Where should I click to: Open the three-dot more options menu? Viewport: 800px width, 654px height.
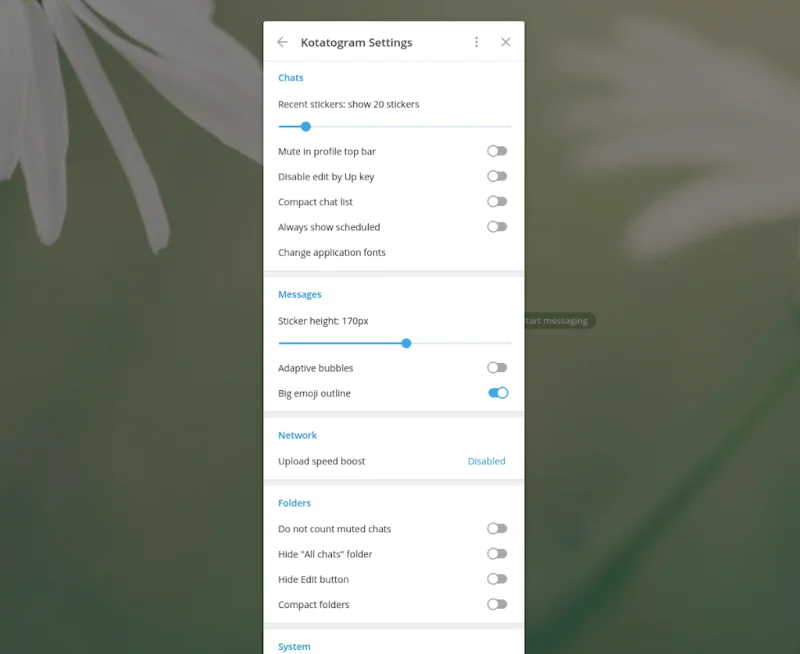477,42
